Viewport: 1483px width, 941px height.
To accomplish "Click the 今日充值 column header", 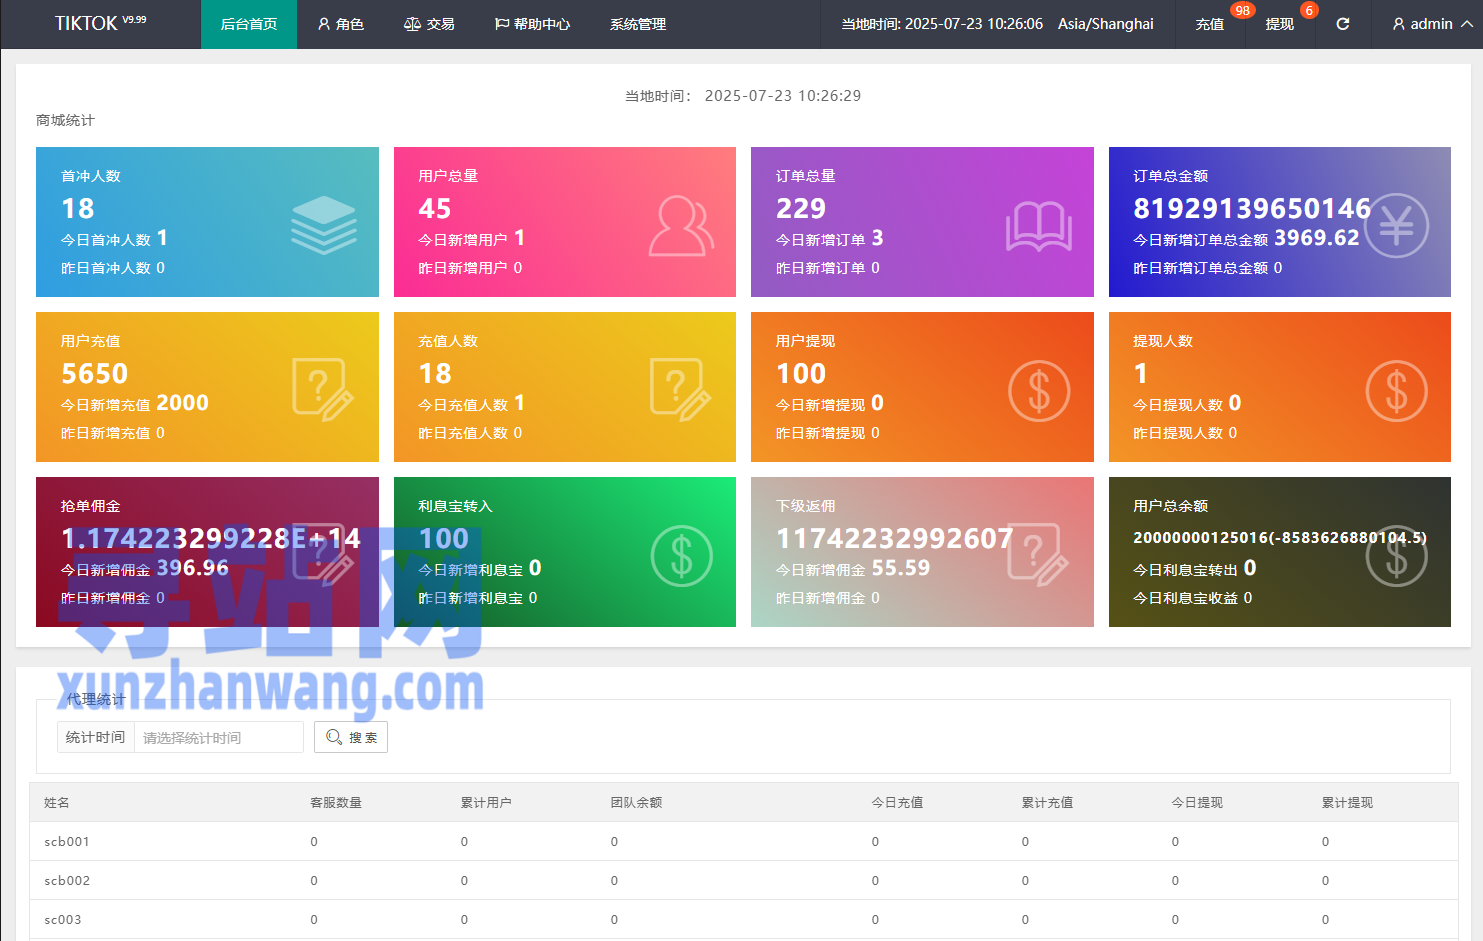I will (897, 802).
